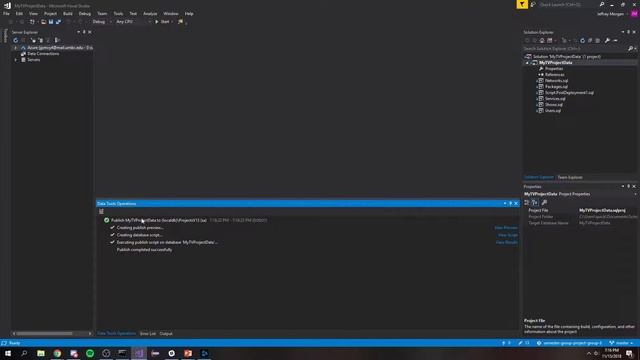
Task: Toggle auto-hide pin on Data Tools Operations
Action: tap(511, 203)
